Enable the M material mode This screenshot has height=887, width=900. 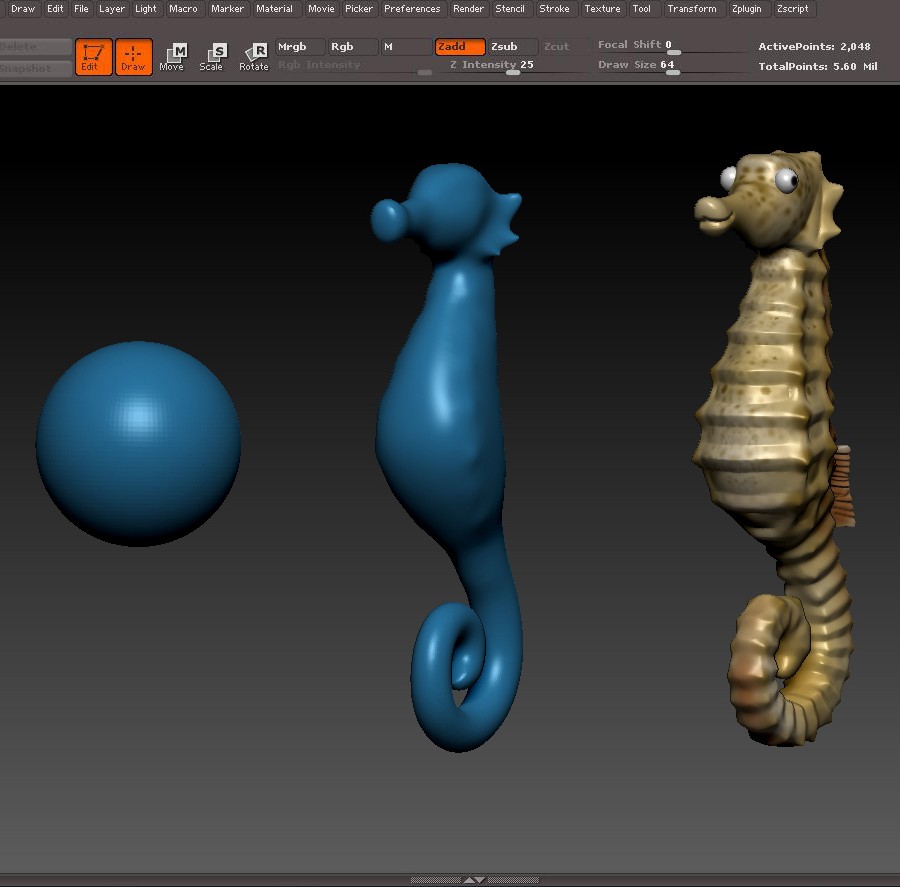[405, 47]
